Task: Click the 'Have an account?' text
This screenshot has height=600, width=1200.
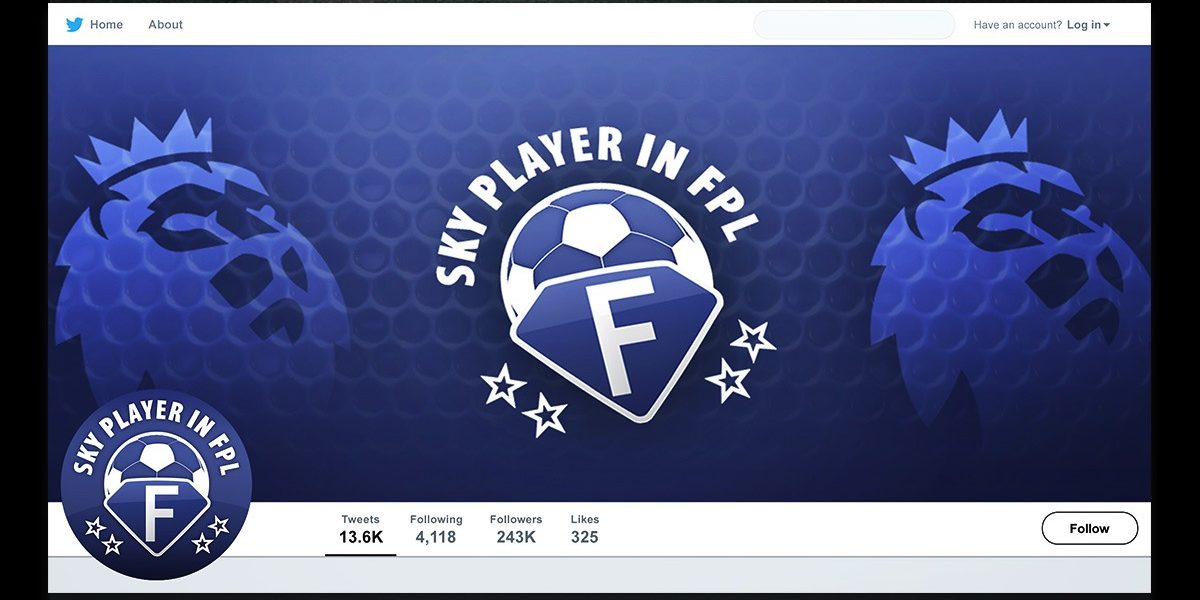Action: point(1018,25)
